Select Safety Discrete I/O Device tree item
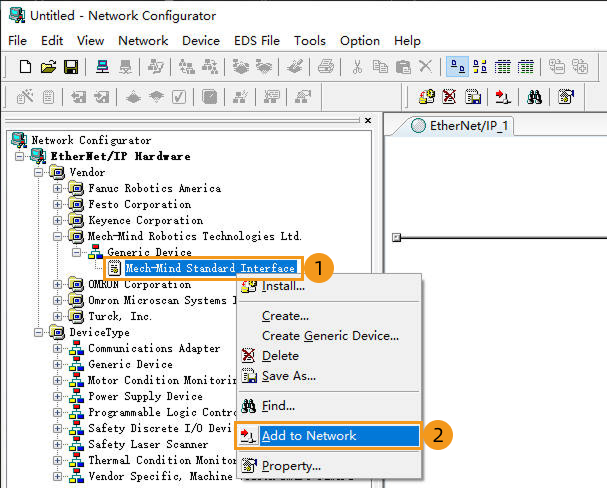607x488 pixels. 162,428
